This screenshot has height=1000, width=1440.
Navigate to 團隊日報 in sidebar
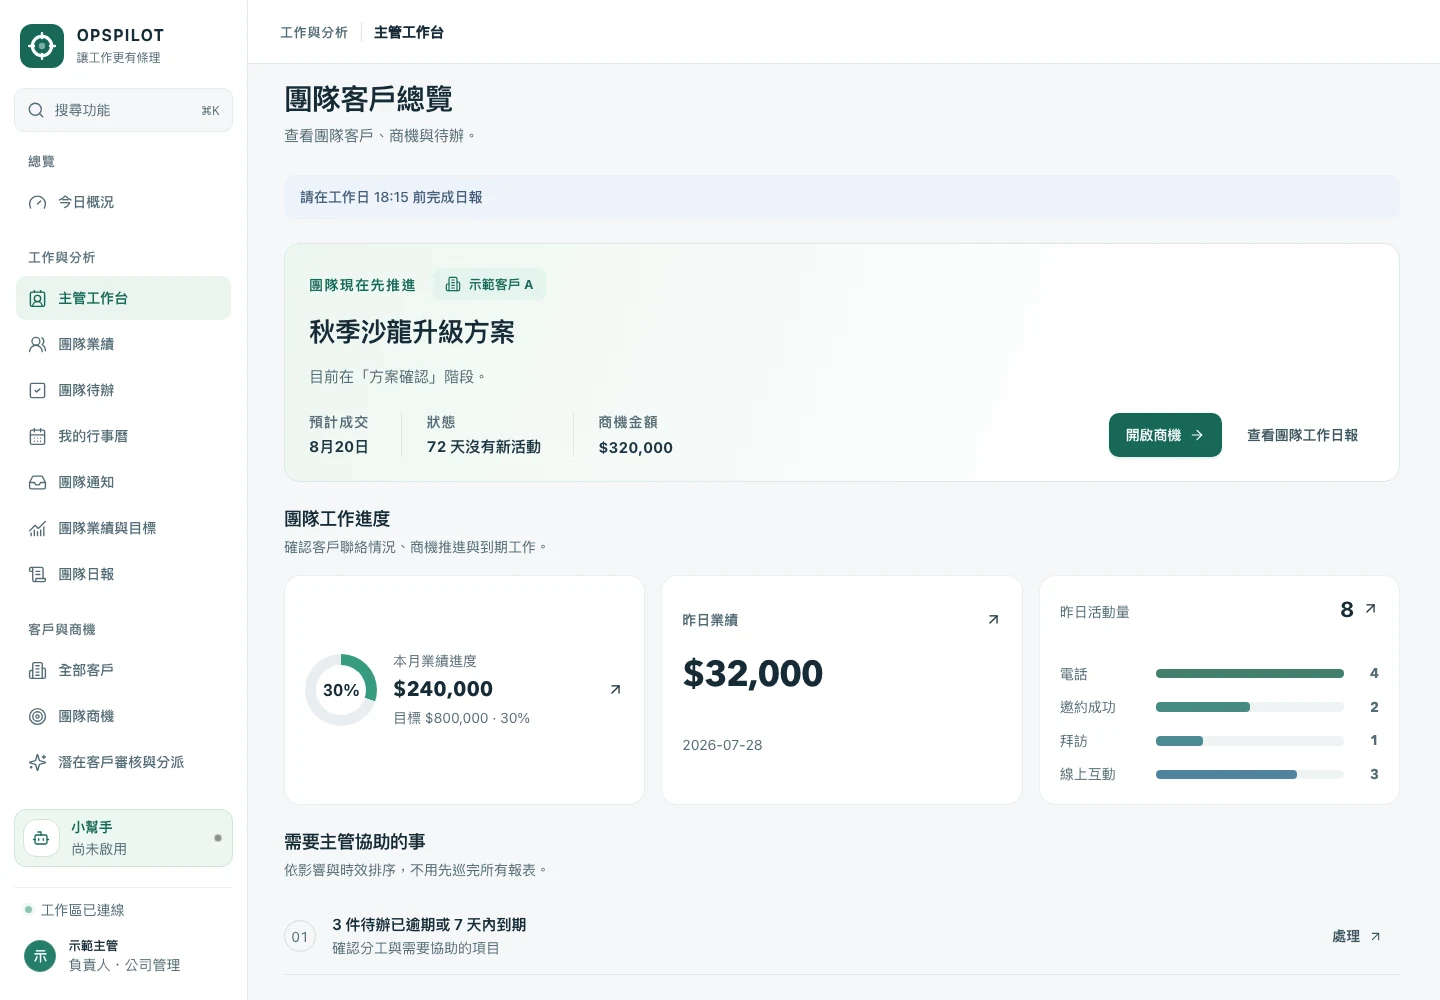coord(123,574)
